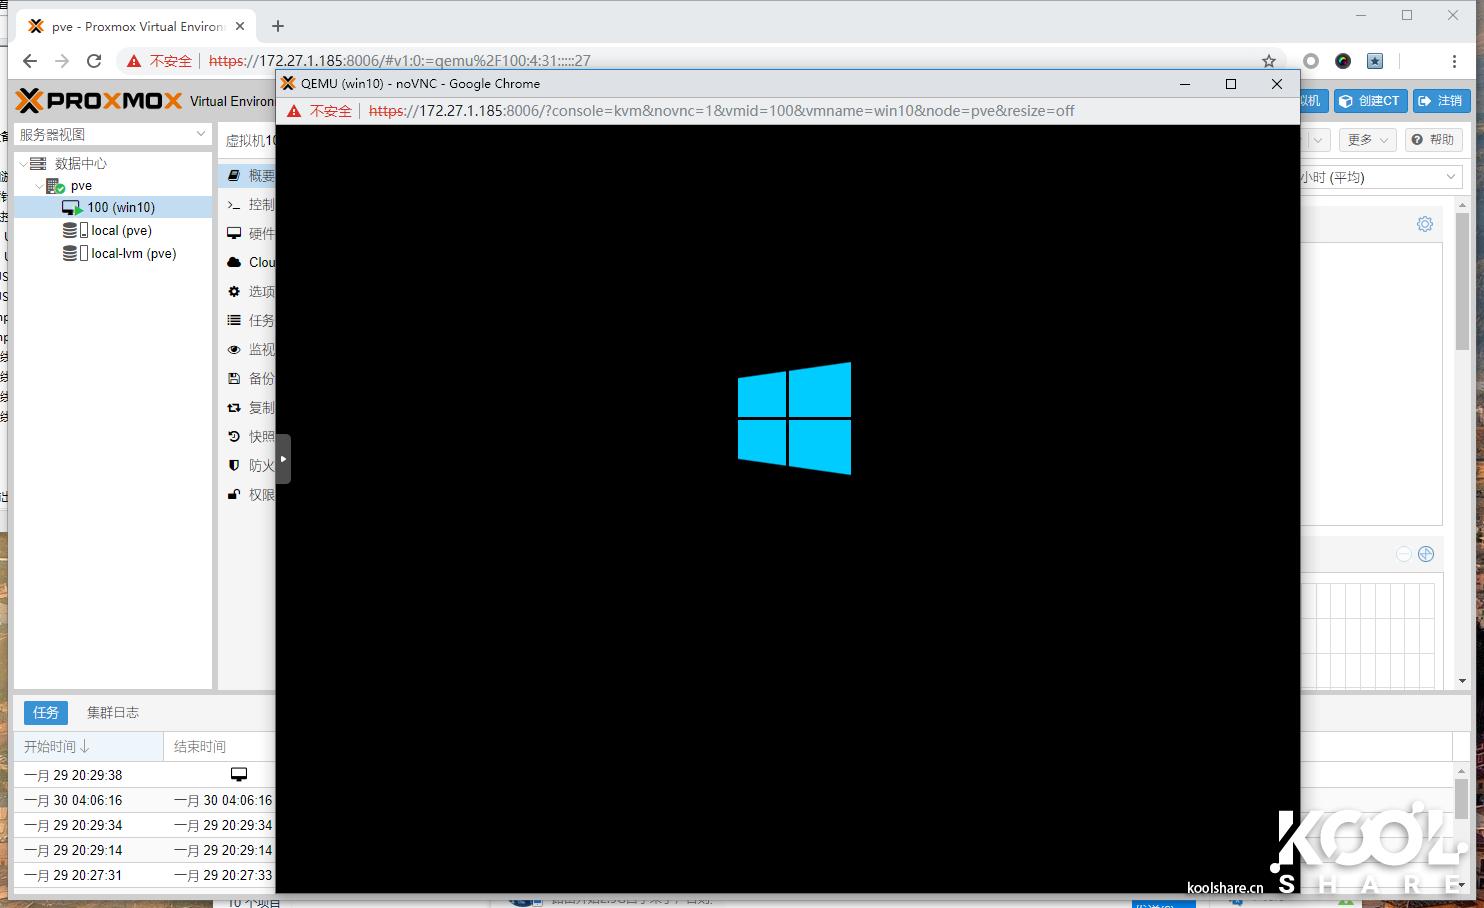Screen dimensions: 1484x908
Task: Open the hardware monitor icon in VM menu
Action: (234, 233)
